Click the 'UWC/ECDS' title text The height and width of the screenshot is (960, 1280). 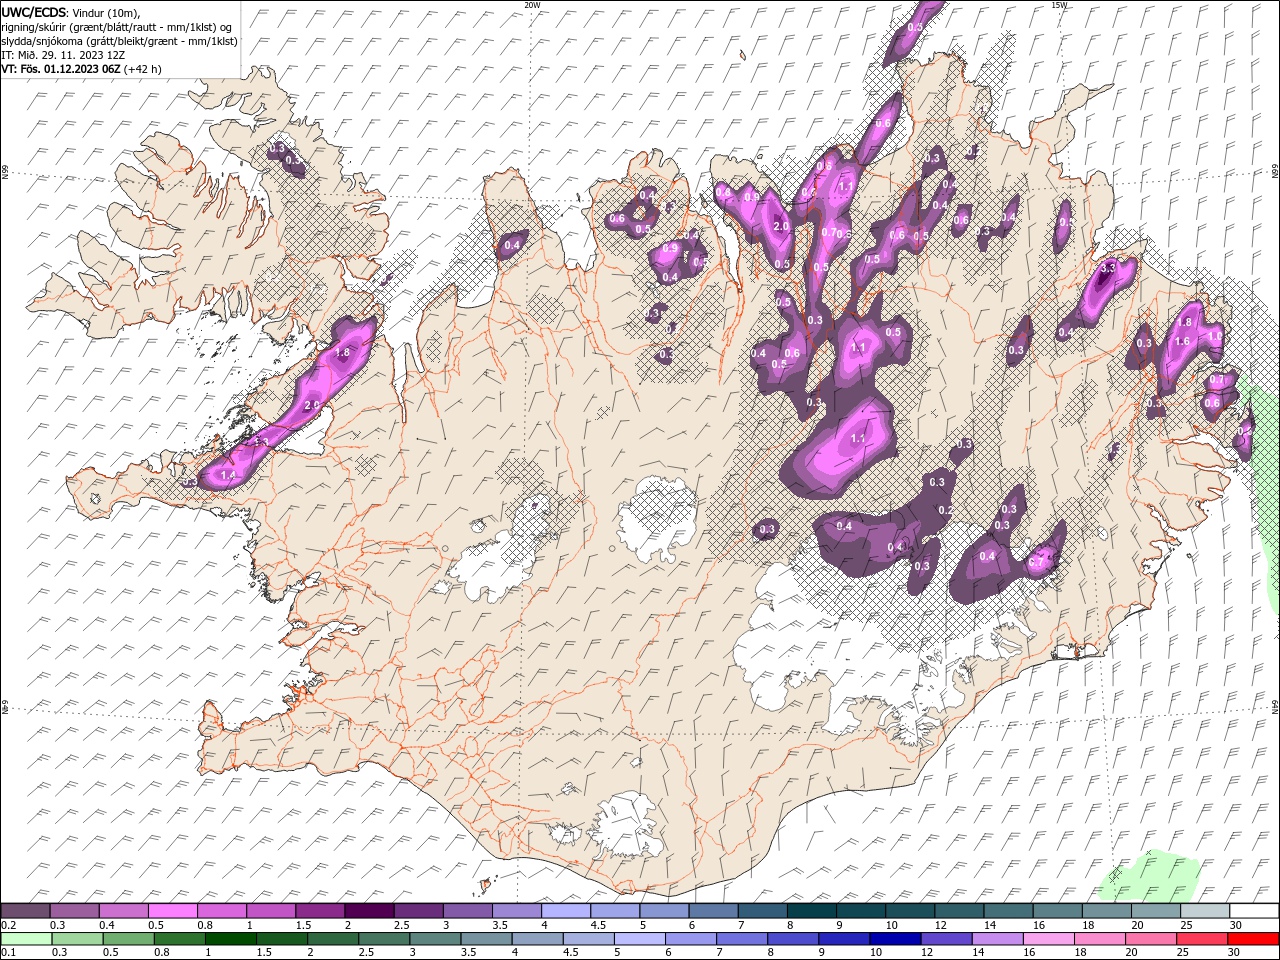34,12
